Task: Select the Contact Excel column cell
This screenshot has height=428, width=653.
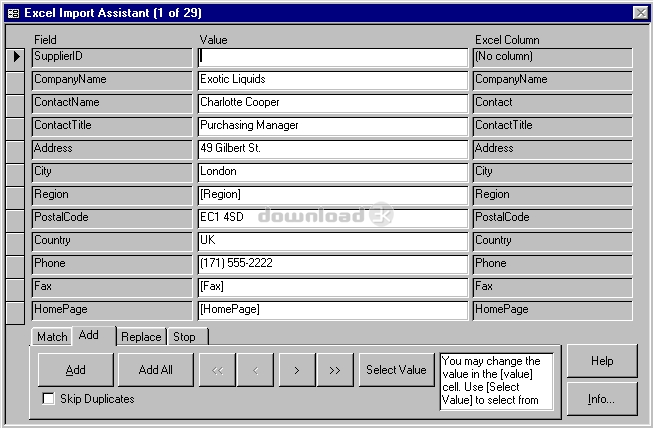Action: pyautogui.click(x=551, y=103)
